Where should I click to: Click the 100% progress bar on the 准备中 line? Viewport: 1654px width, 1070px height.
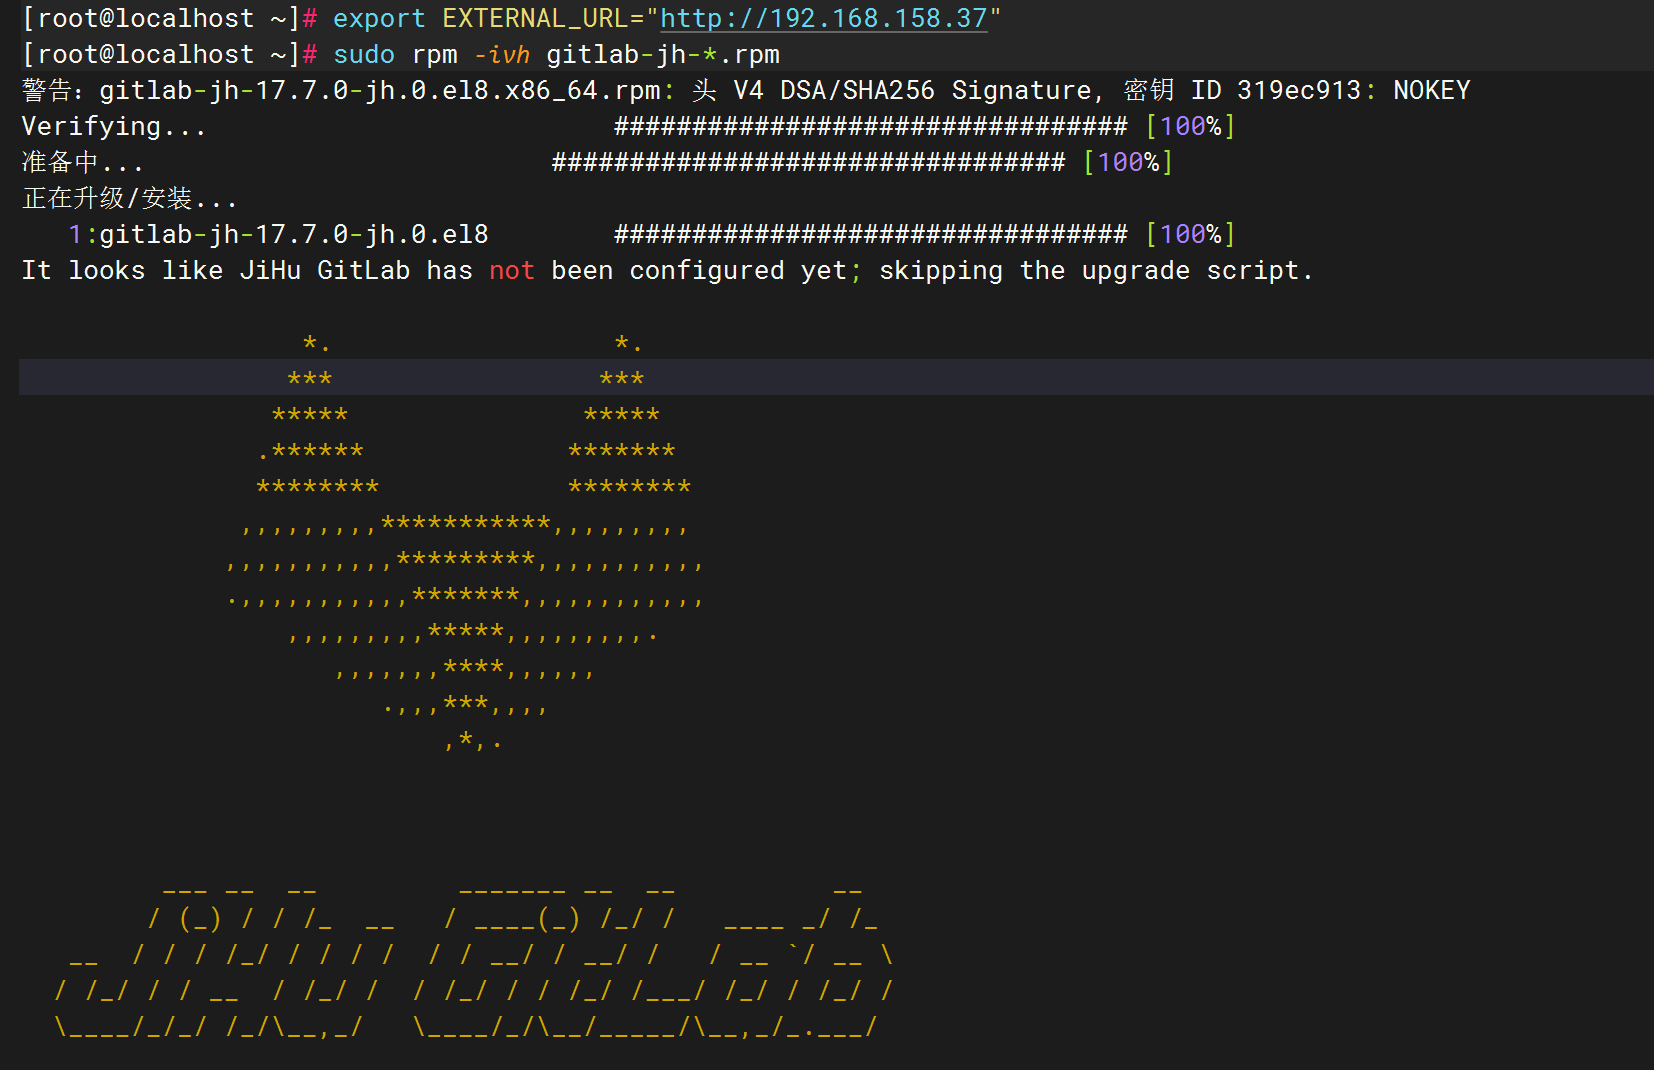tap(863, 163)
